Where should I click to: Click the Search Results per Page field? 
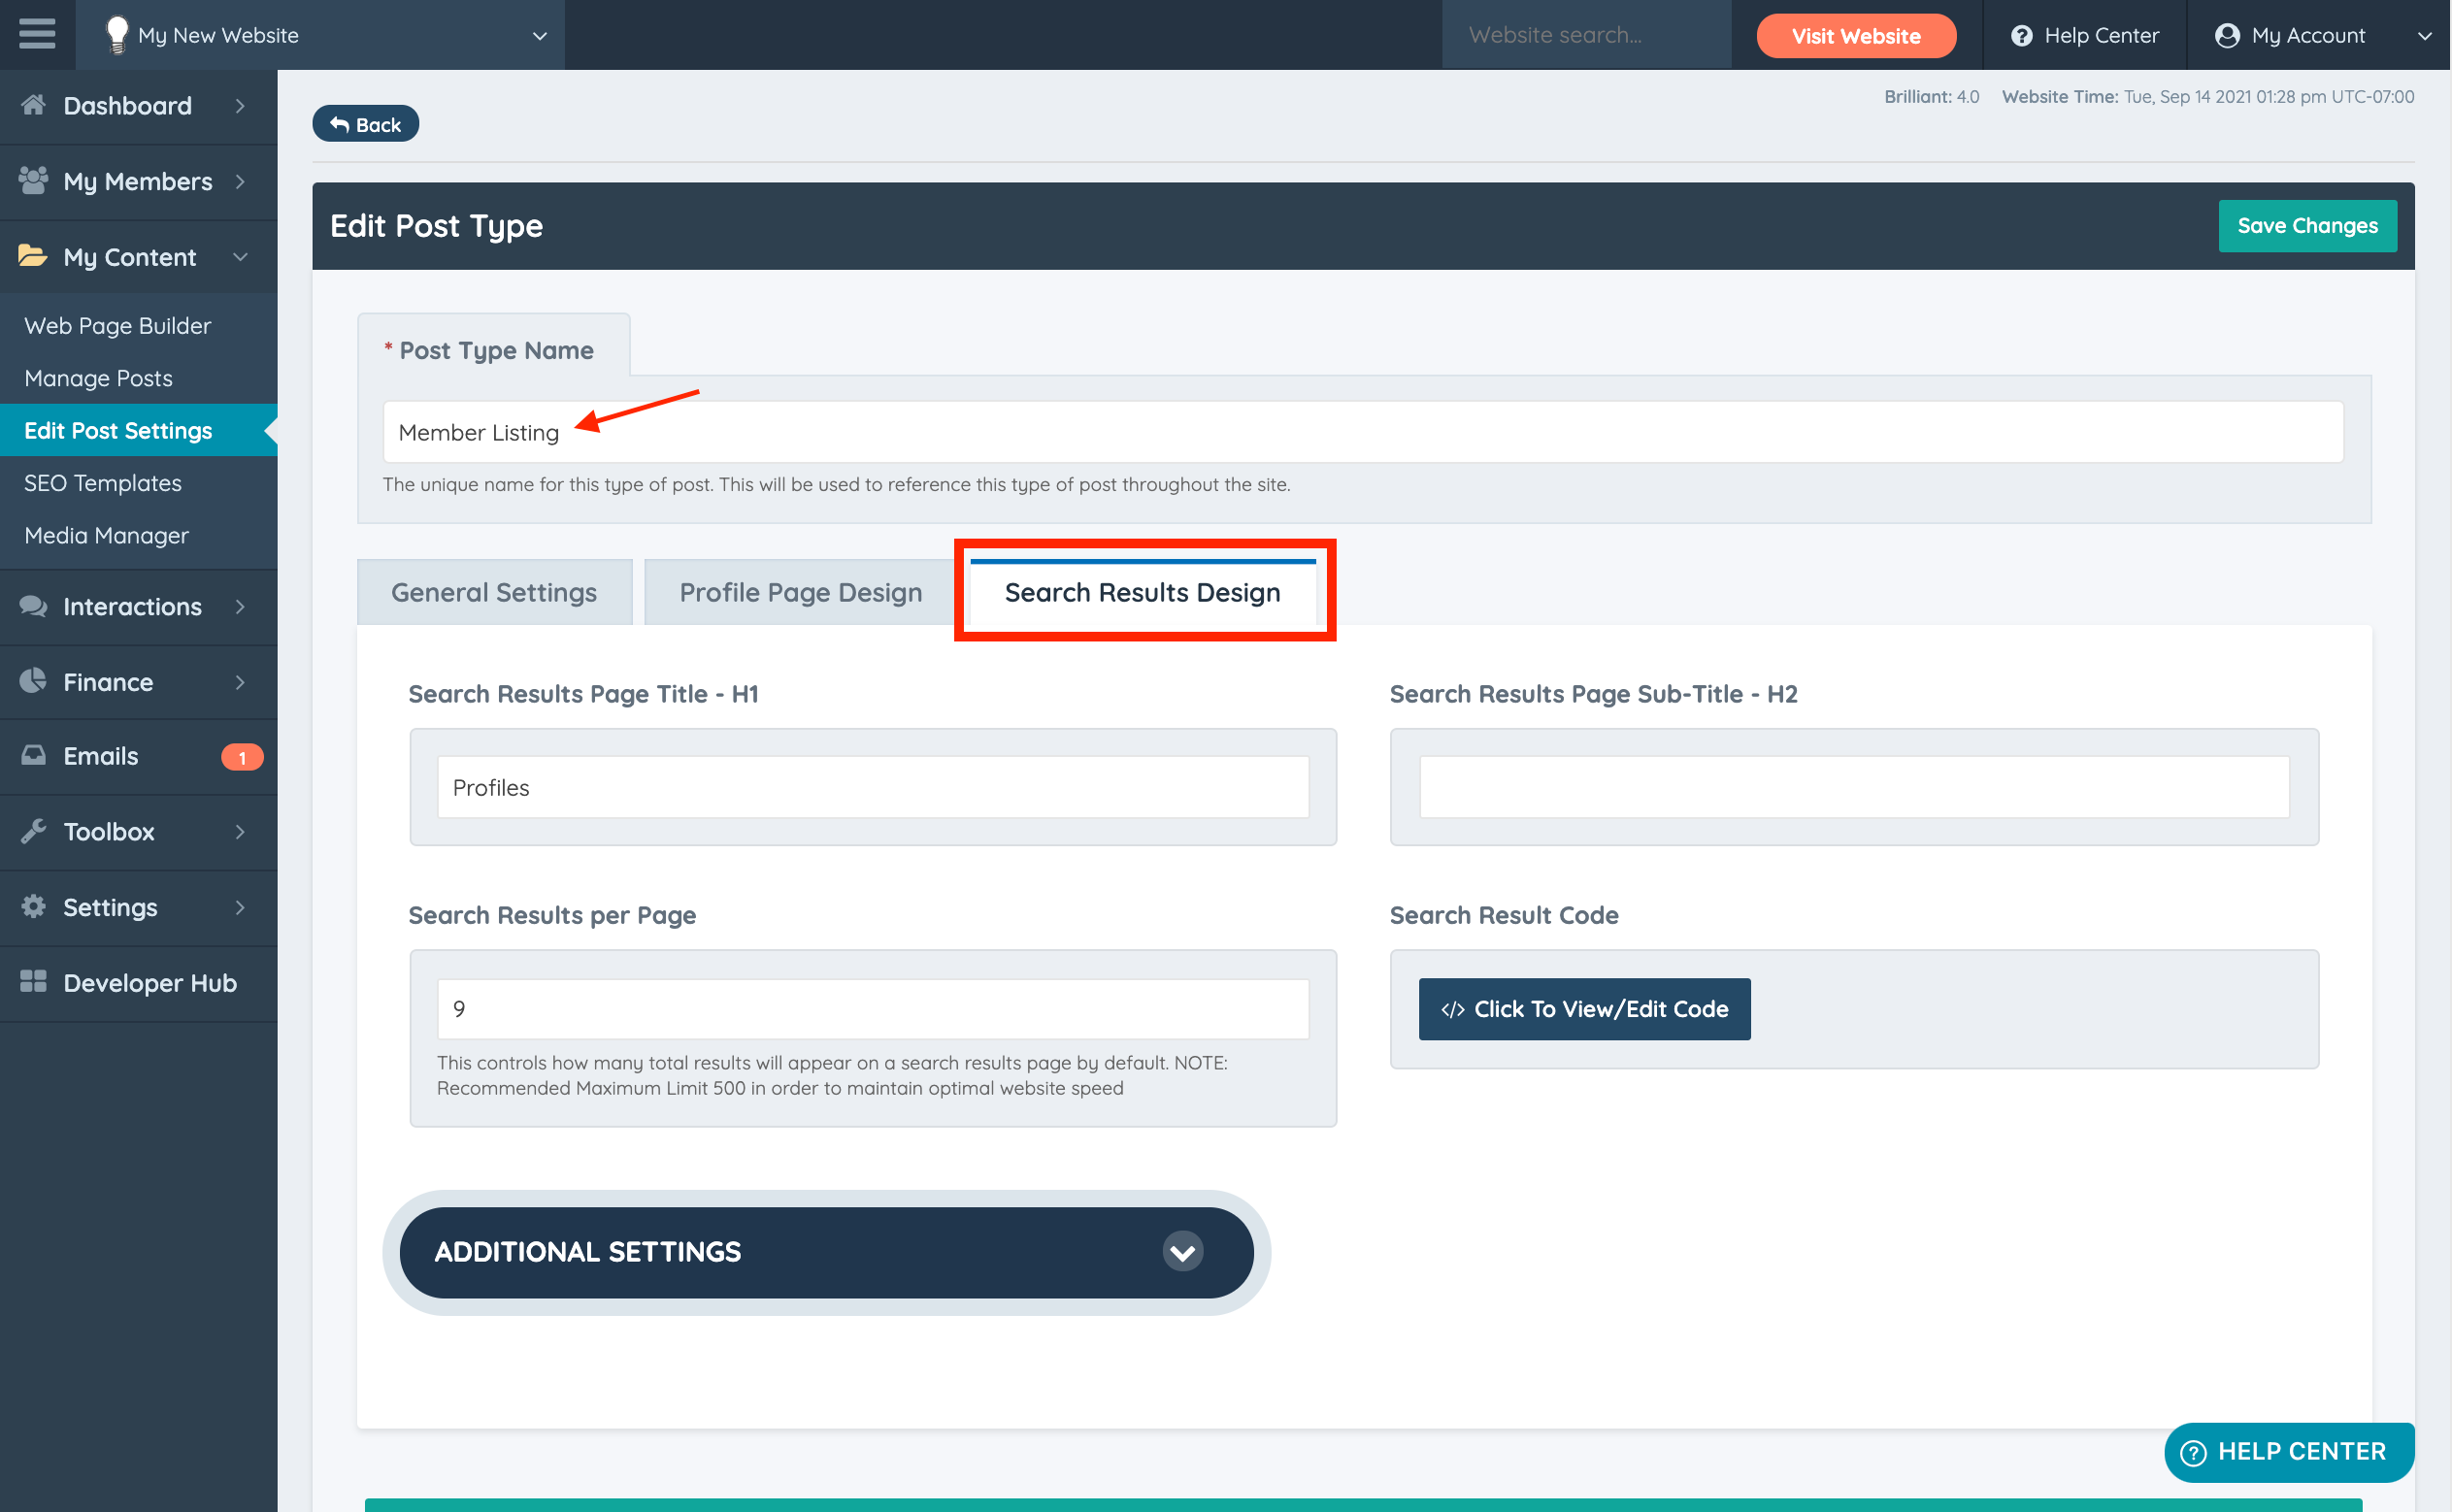click(872, 1009)
